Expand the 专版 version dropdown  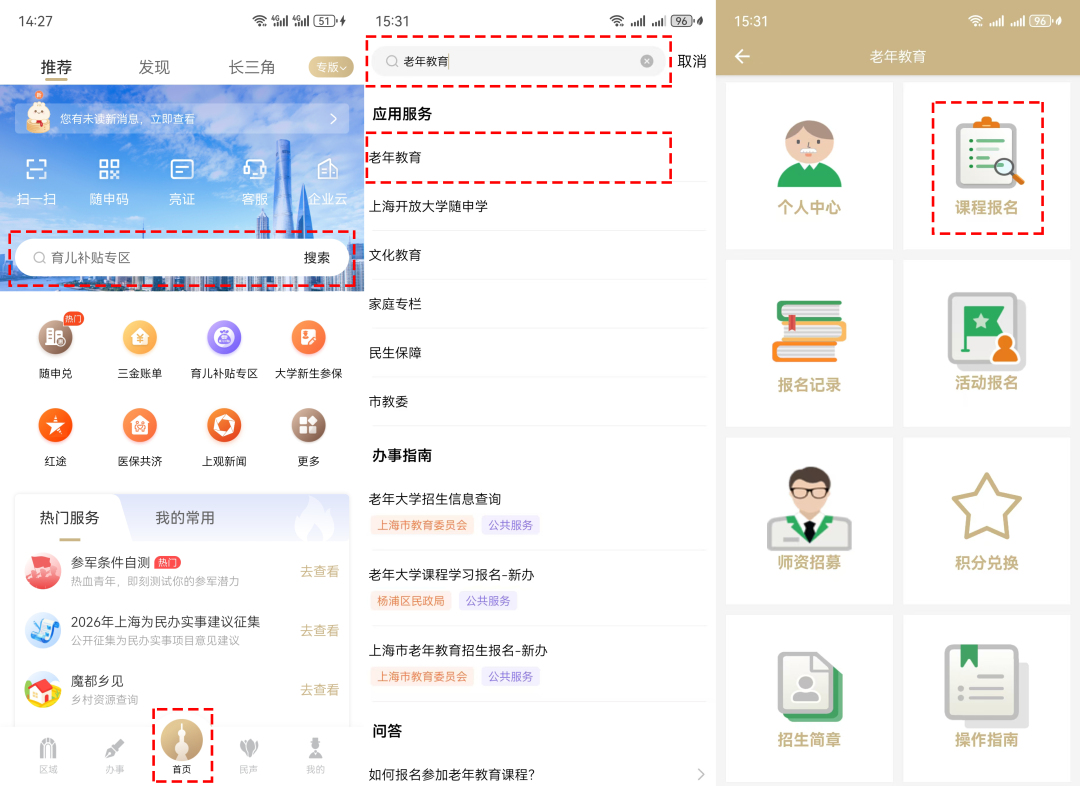point(331,68)
